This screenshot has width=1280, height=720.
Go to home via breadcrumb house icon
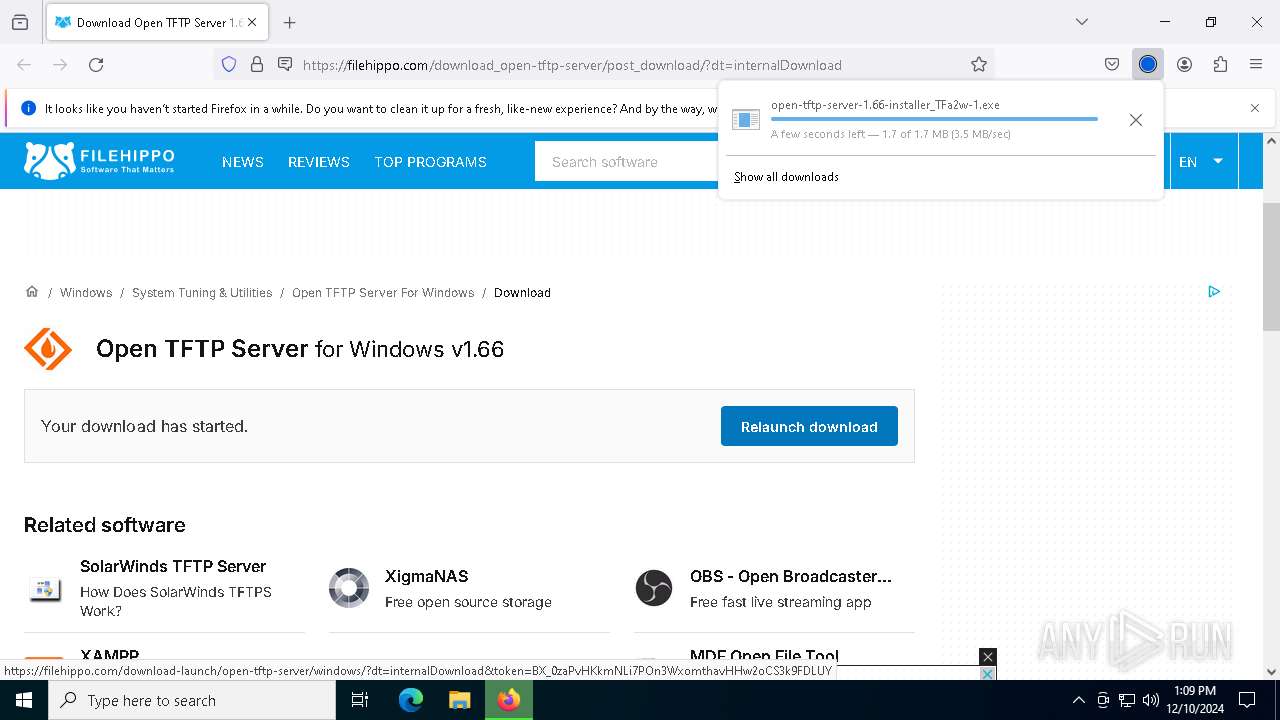[x=32, y=292]
